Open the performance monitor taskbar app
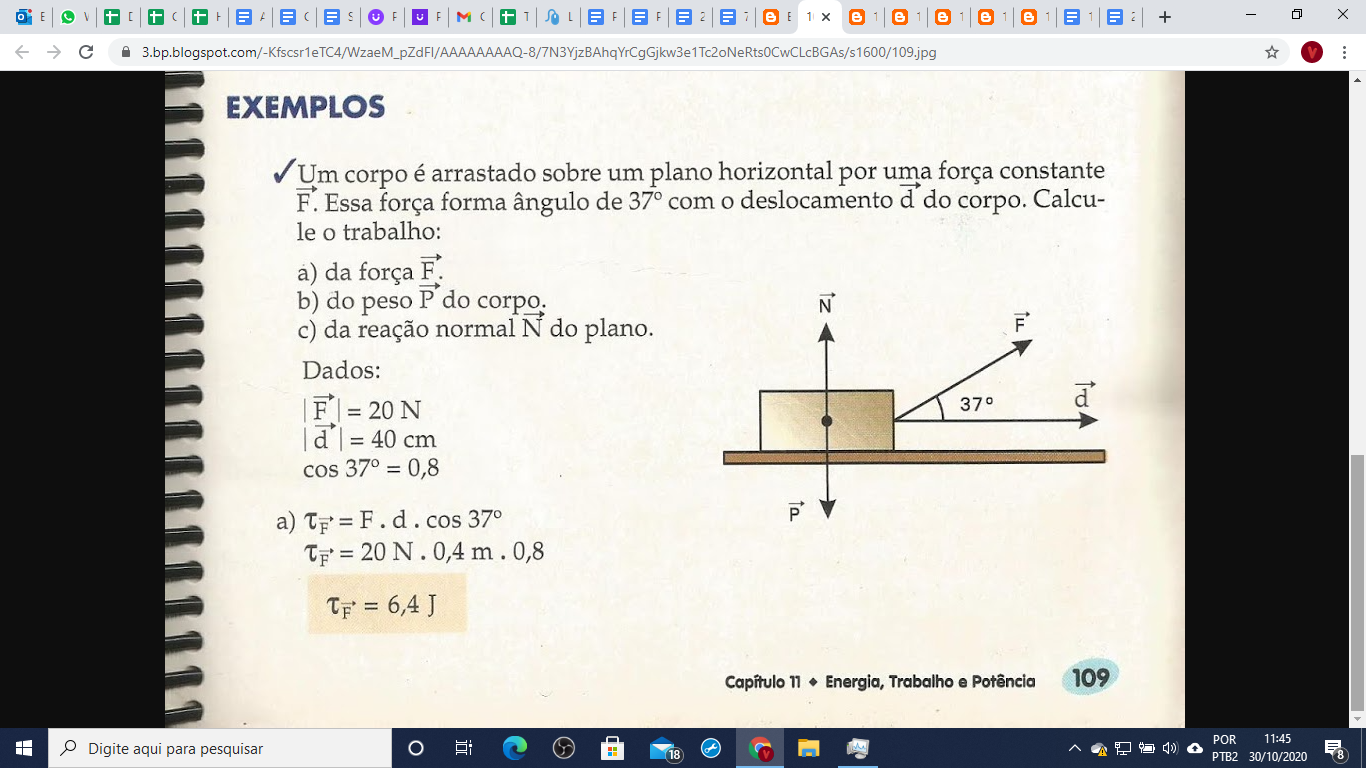This screenshot has width=1366, height=768. pyautogui.click(x=858, y=748)
